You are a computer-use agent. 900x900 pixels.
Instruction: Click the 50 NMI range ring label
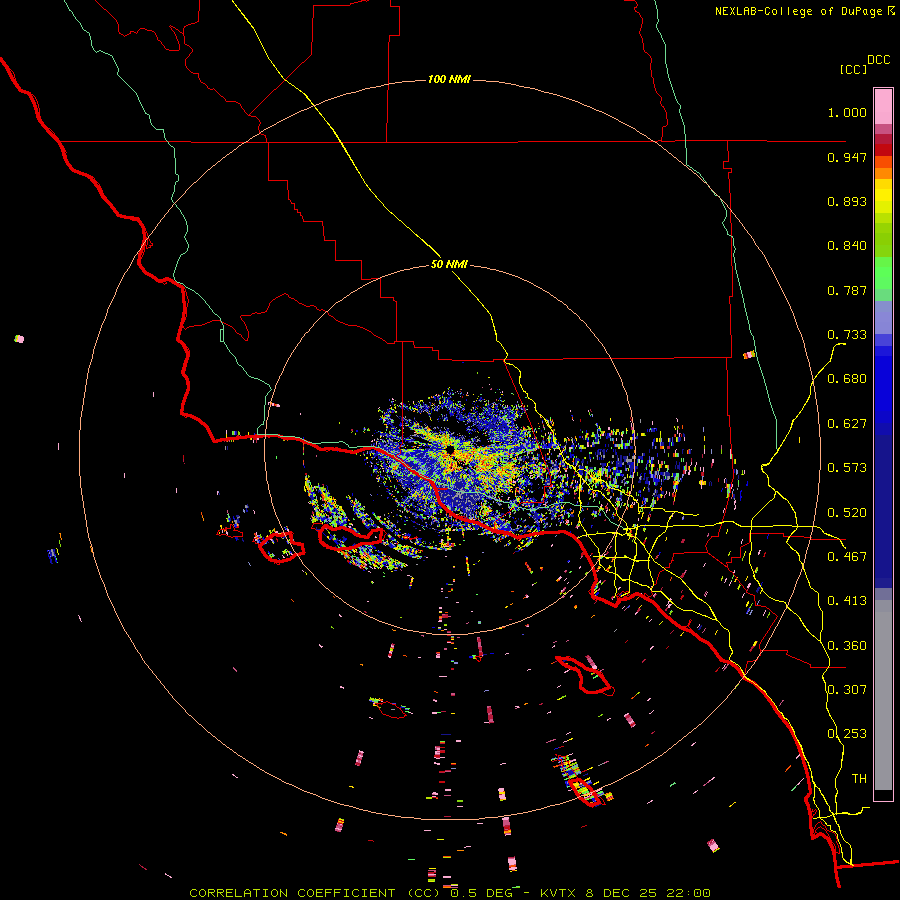[449, 265]
